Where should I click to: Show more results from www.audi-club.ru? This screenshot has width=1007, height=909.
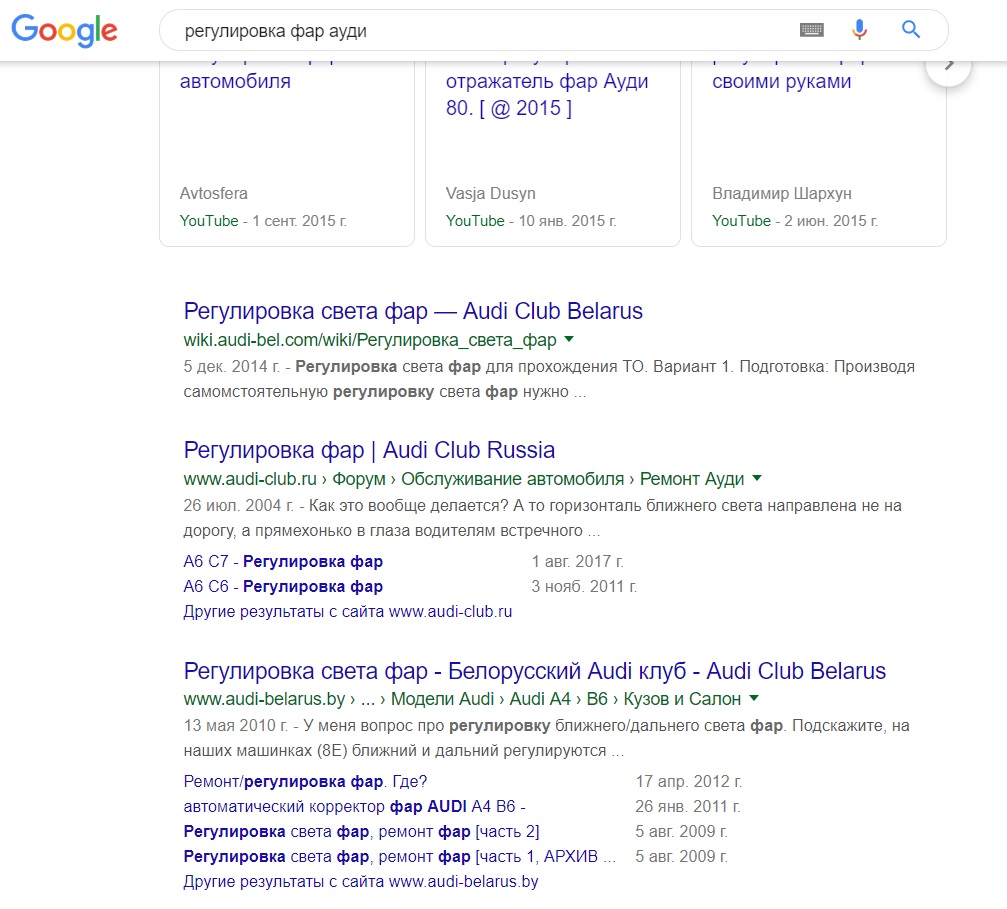tap(347, 611)
